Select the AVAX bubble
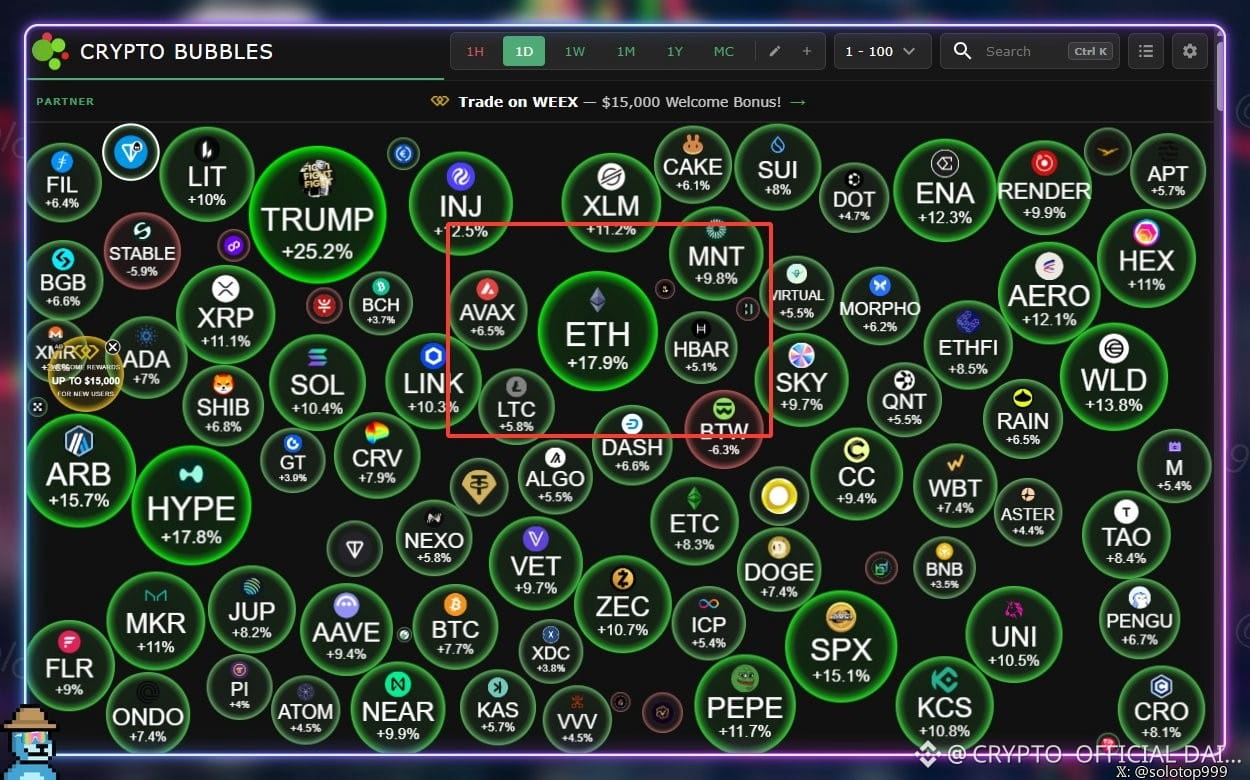This screenshot has width=1250, height=780. [487, 309]
